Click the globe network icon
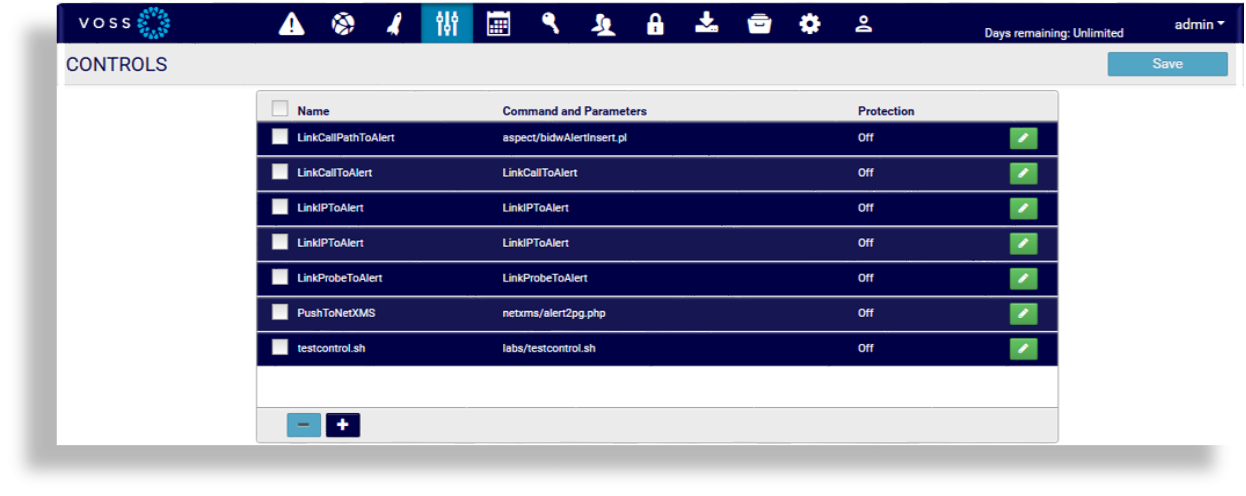Viewport: 1246px width, 496px height. pos(343,24)
